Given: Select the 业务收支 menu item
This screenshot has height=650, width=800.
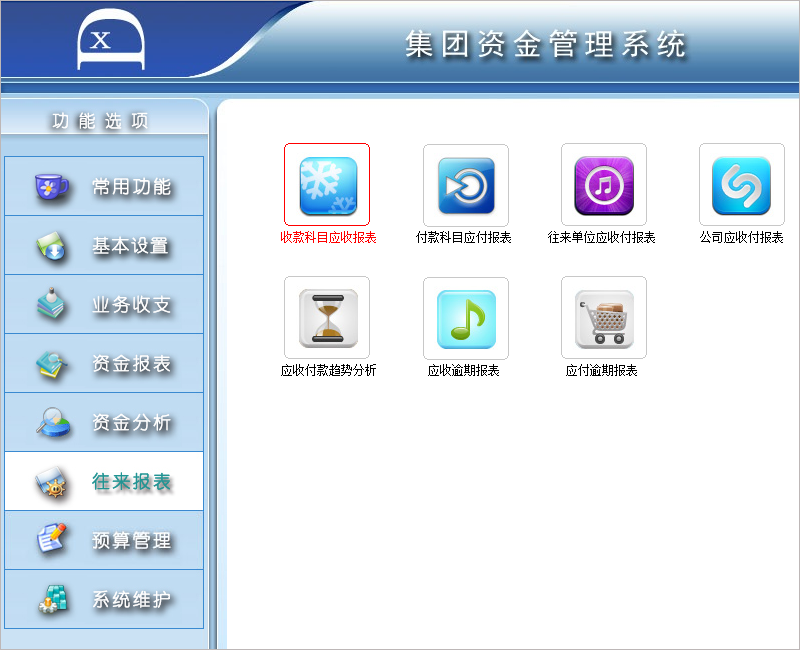Looking at the screenshot, I should [104, 304].
